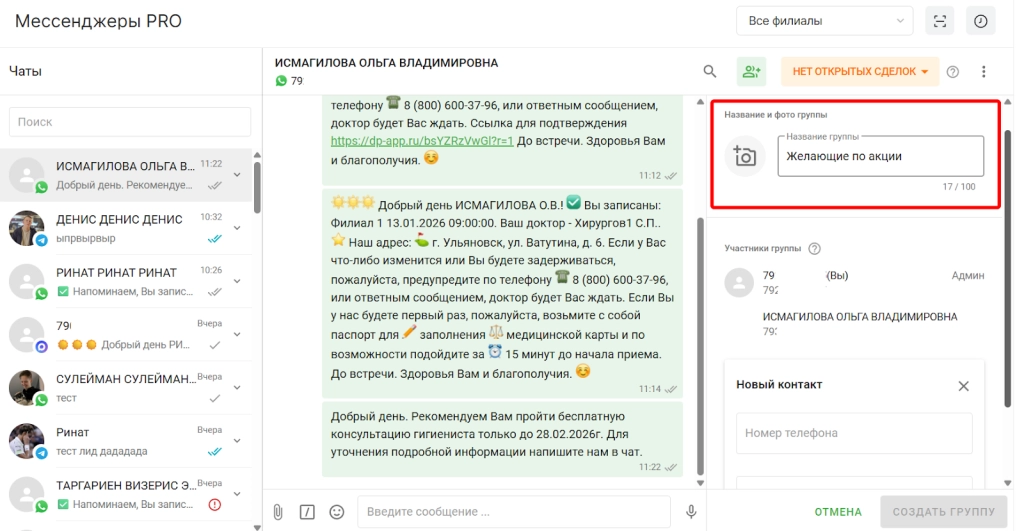Click the attach file paperclip icon

point(278,511)
